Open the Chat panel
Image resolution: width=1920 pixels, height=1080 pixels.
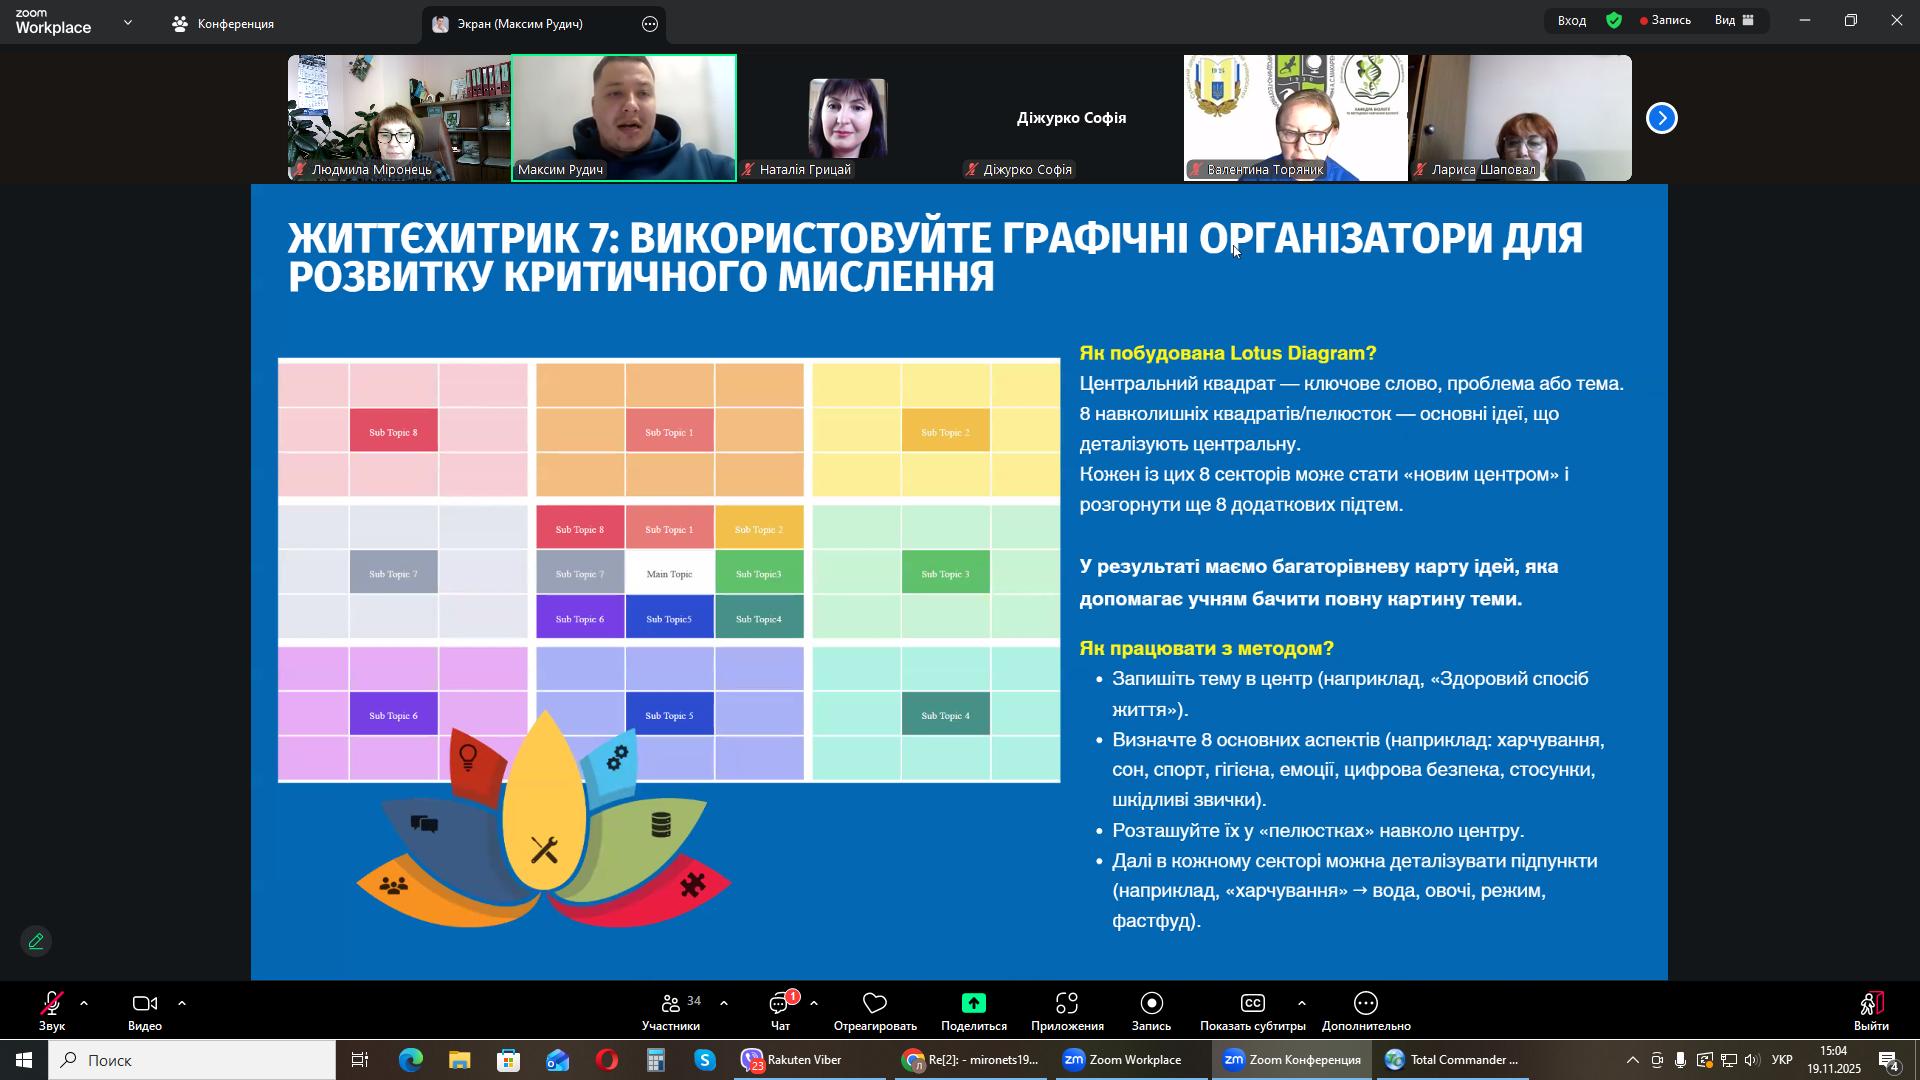pos(780,1004)
